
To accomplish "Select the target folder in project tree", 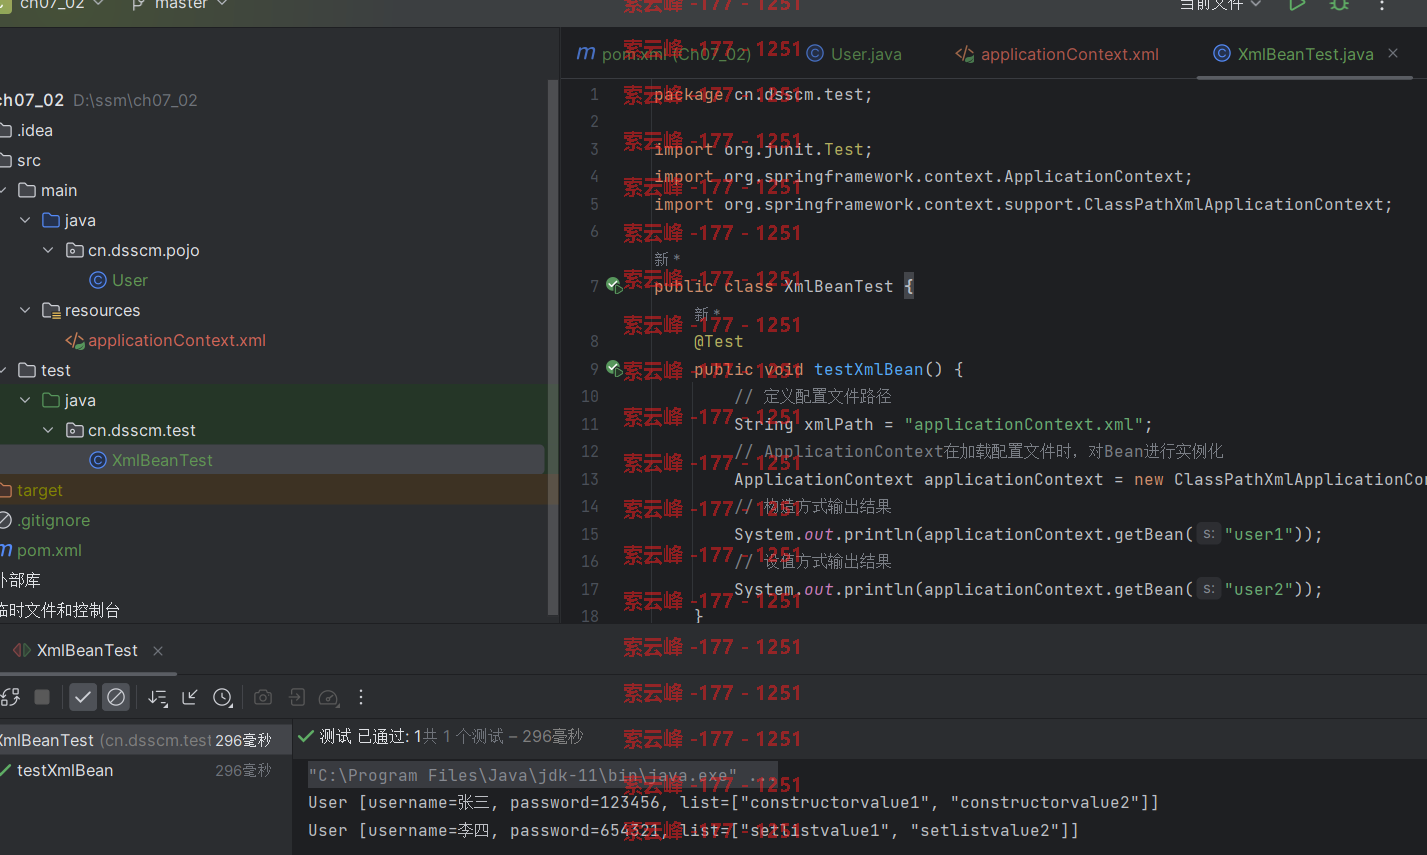I will 31,490.
